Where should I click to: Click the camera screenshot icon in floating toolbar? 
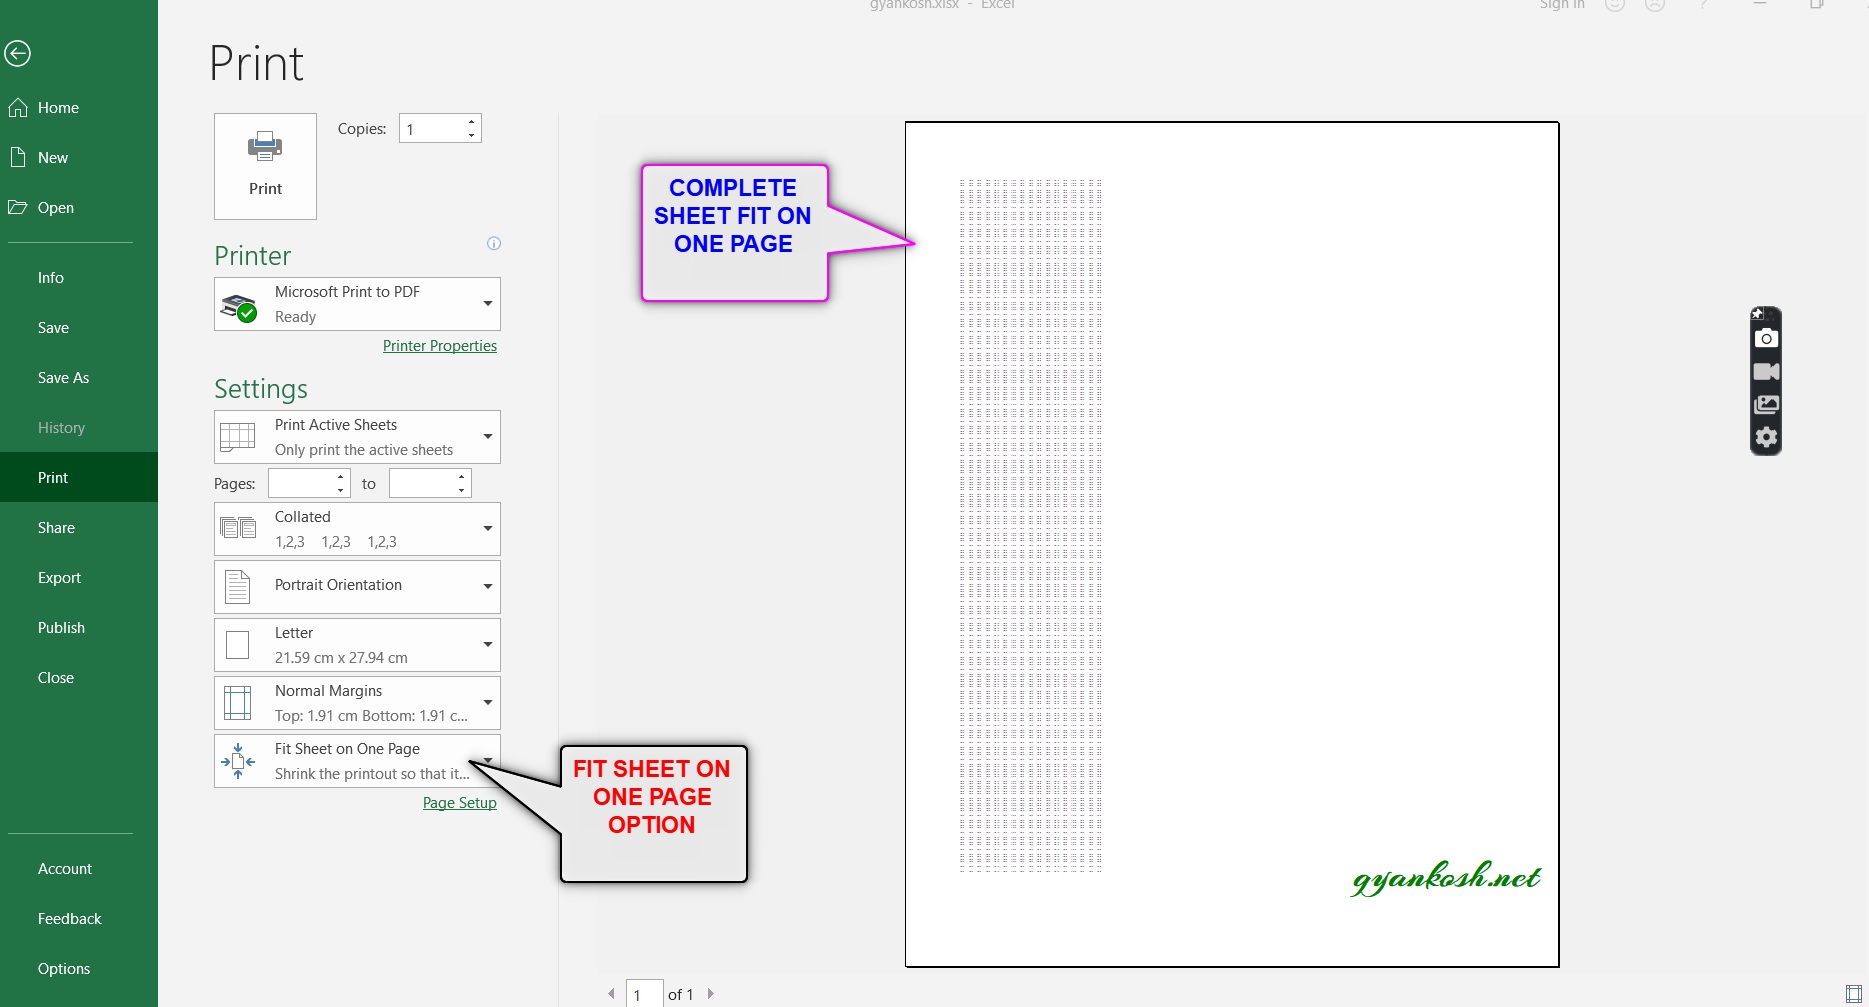click(1766, 339)
